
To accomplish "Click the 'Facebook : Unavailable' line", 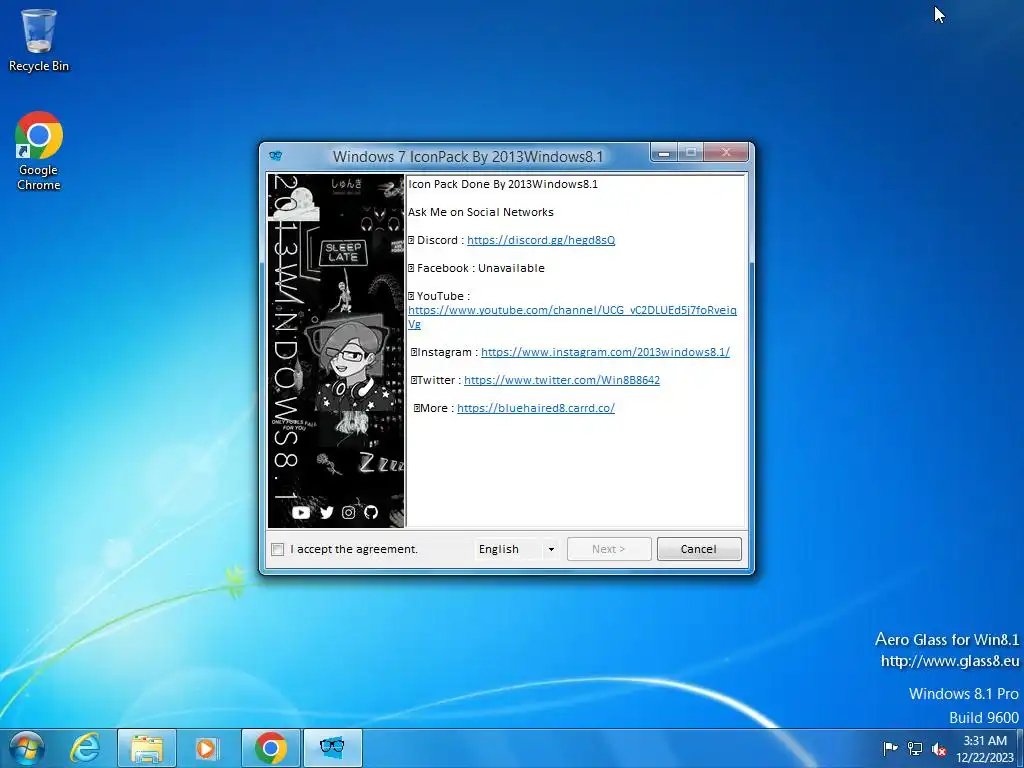I will click(476, 268).
